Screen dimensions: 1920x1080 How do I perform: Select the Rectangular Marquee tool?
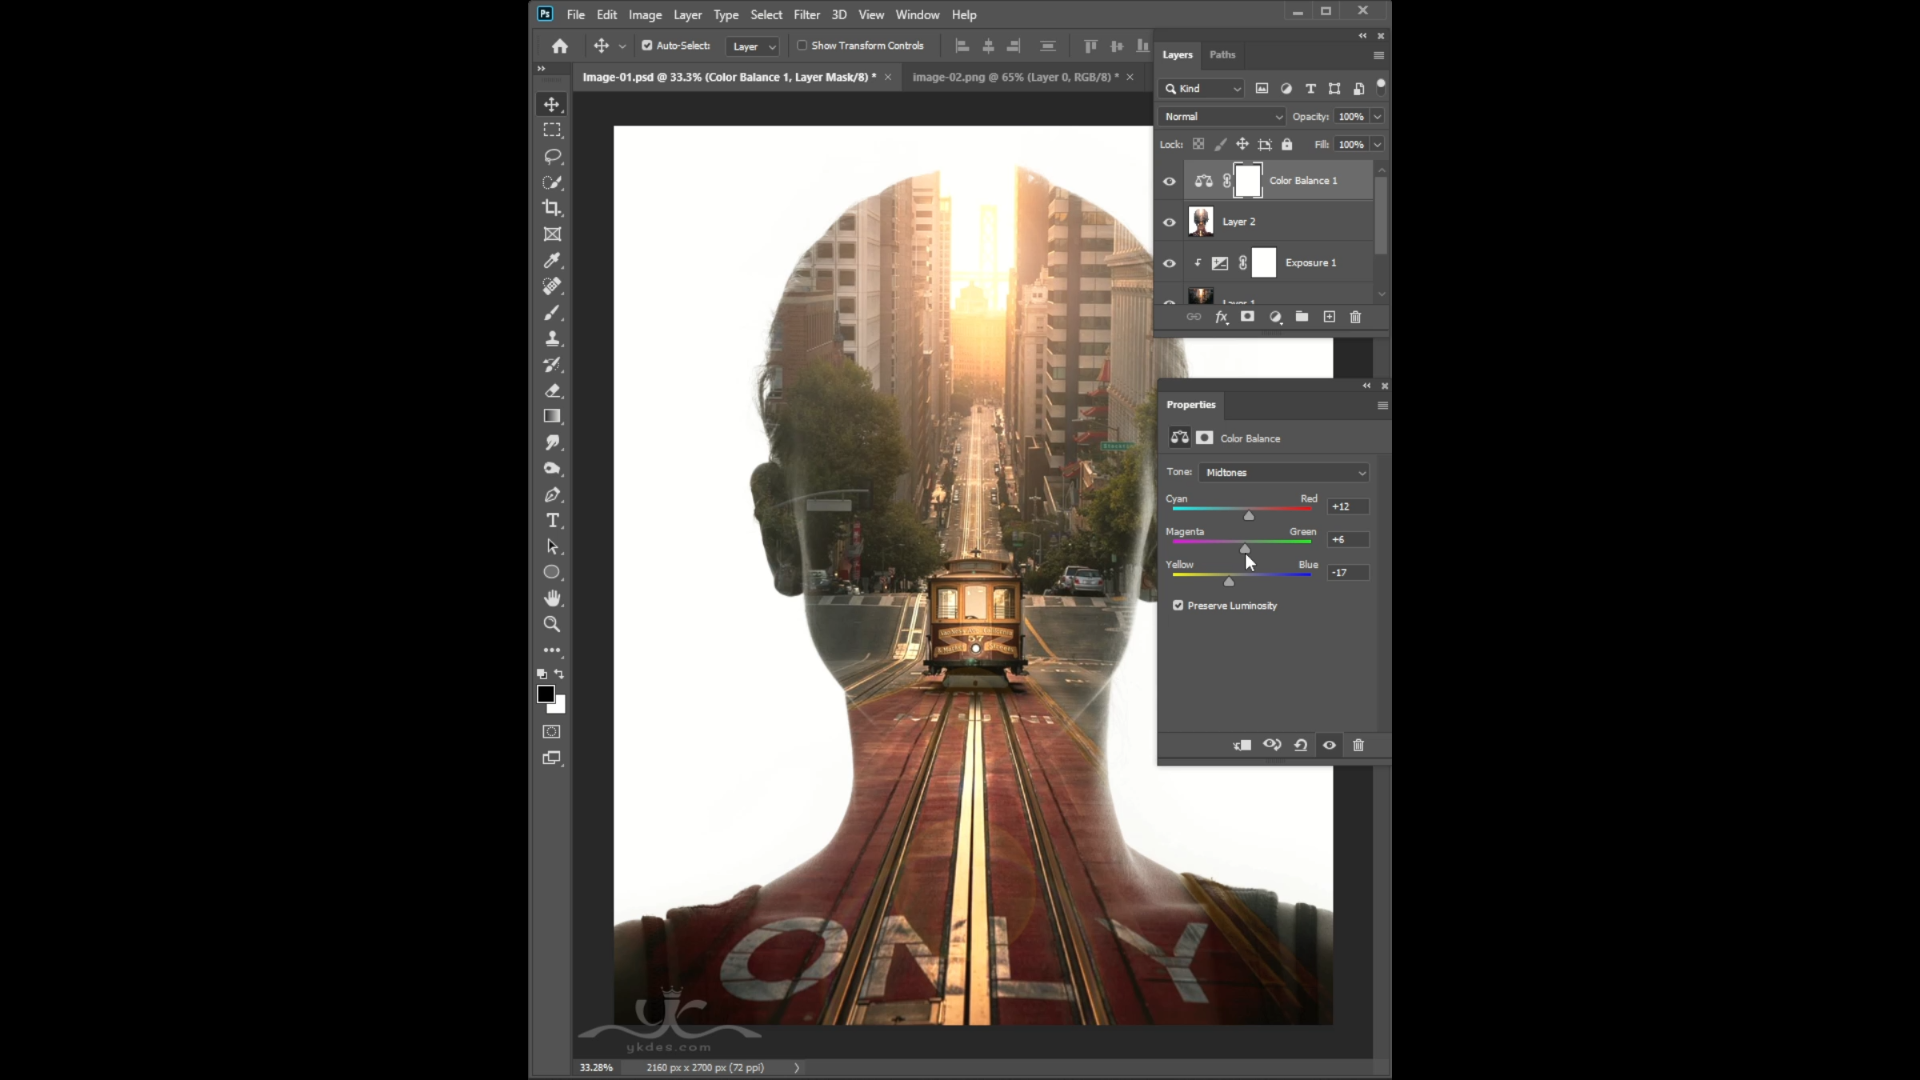click(552, 130)
